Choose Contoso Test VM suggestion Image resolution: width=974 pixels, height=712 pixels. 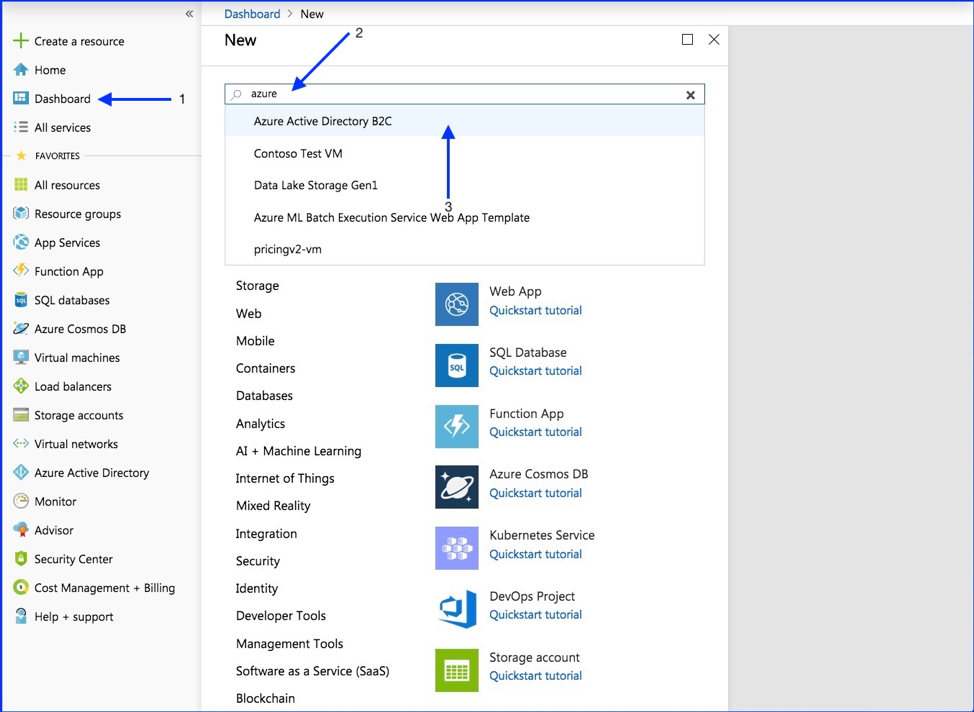[x=465, y=153]
